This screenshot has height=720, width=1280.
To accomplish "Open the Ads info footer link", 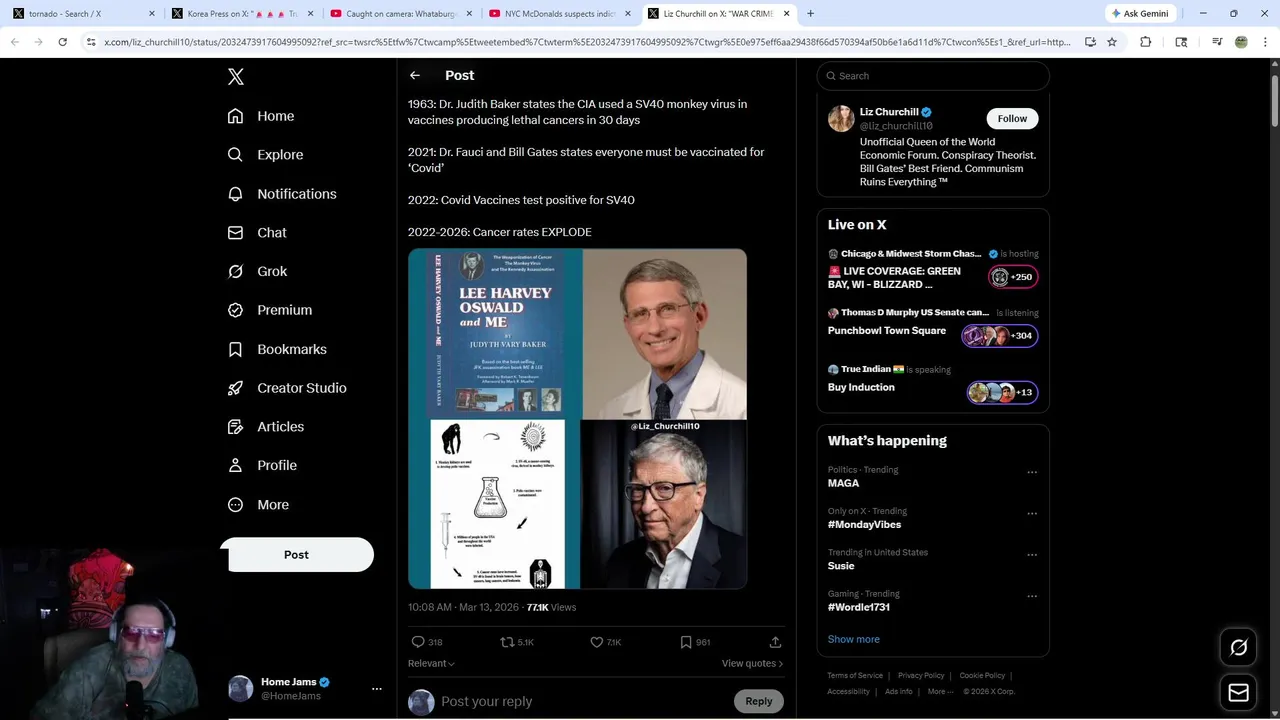I will (x=899, y=691).
